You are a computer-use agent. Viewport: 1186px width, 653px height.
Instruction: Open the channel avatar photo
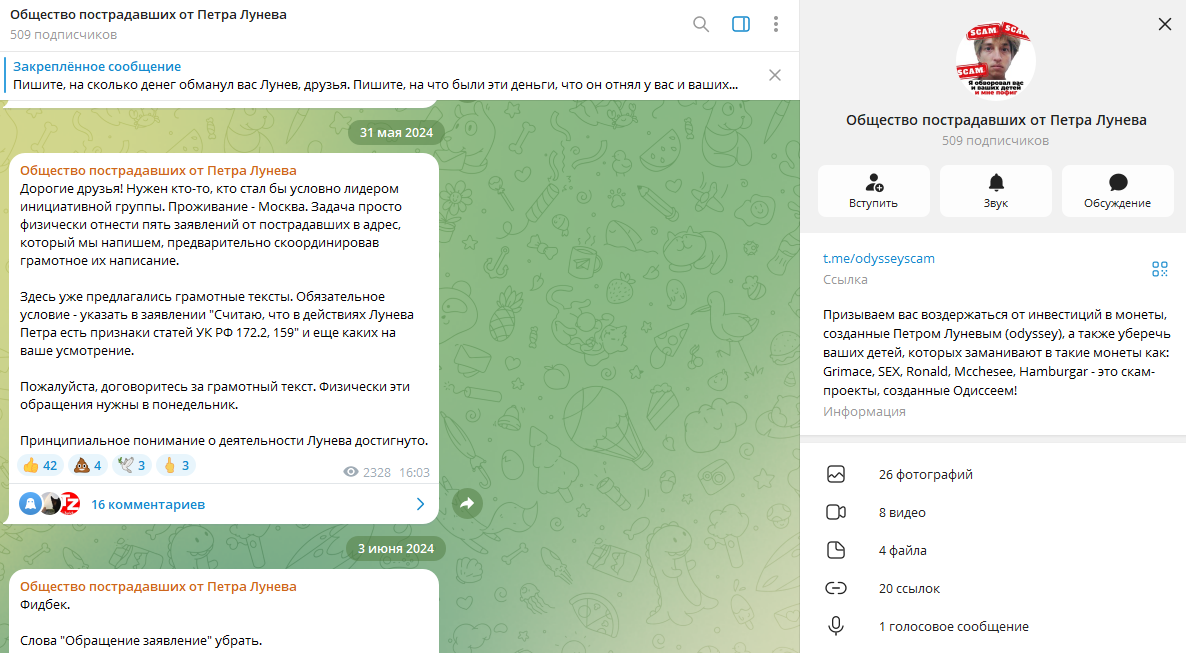(x=995, y=61)
